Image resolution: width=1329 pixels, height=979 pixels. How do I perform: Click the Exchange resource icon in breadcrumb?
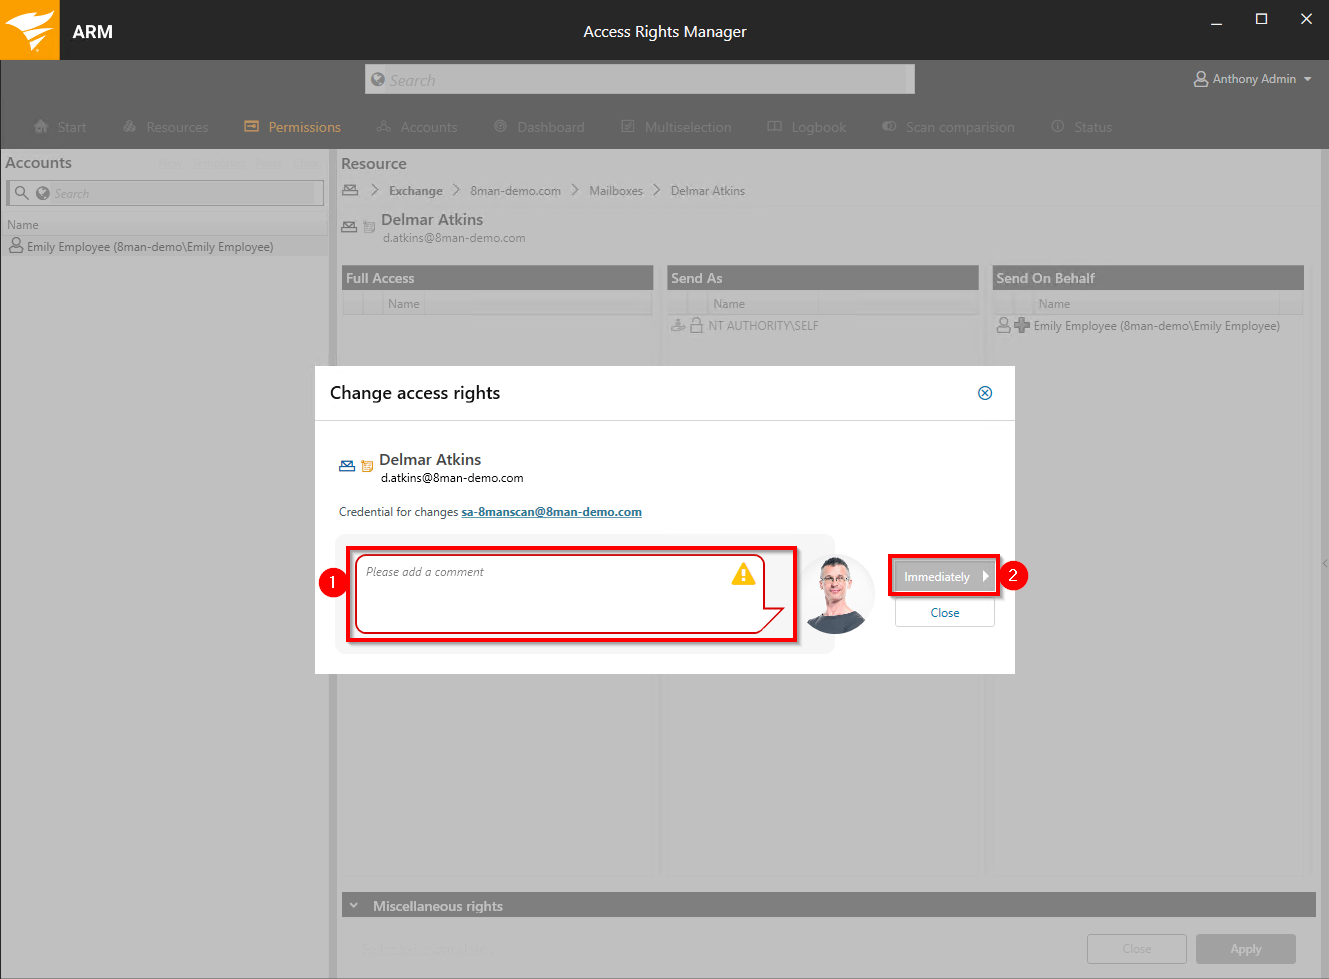350,191
